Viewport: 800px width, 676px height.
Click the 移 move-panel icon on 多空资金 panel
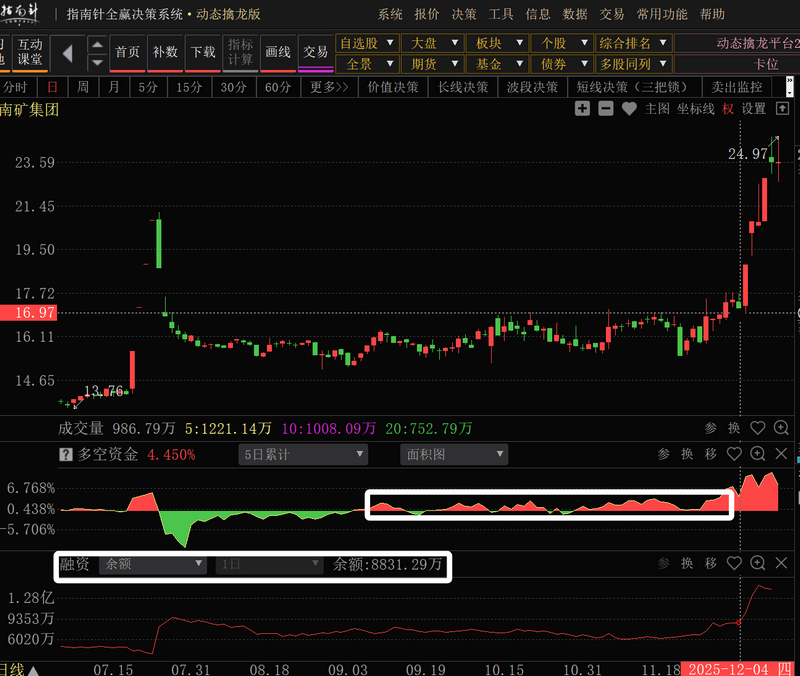pyautogui.click(x=710, y=454)
